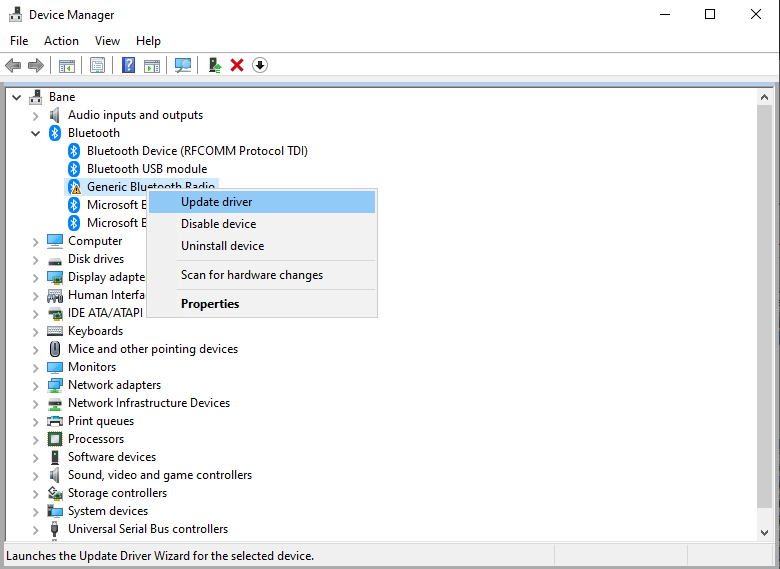Click the Back arrow toolbar icon

[13, 65]
